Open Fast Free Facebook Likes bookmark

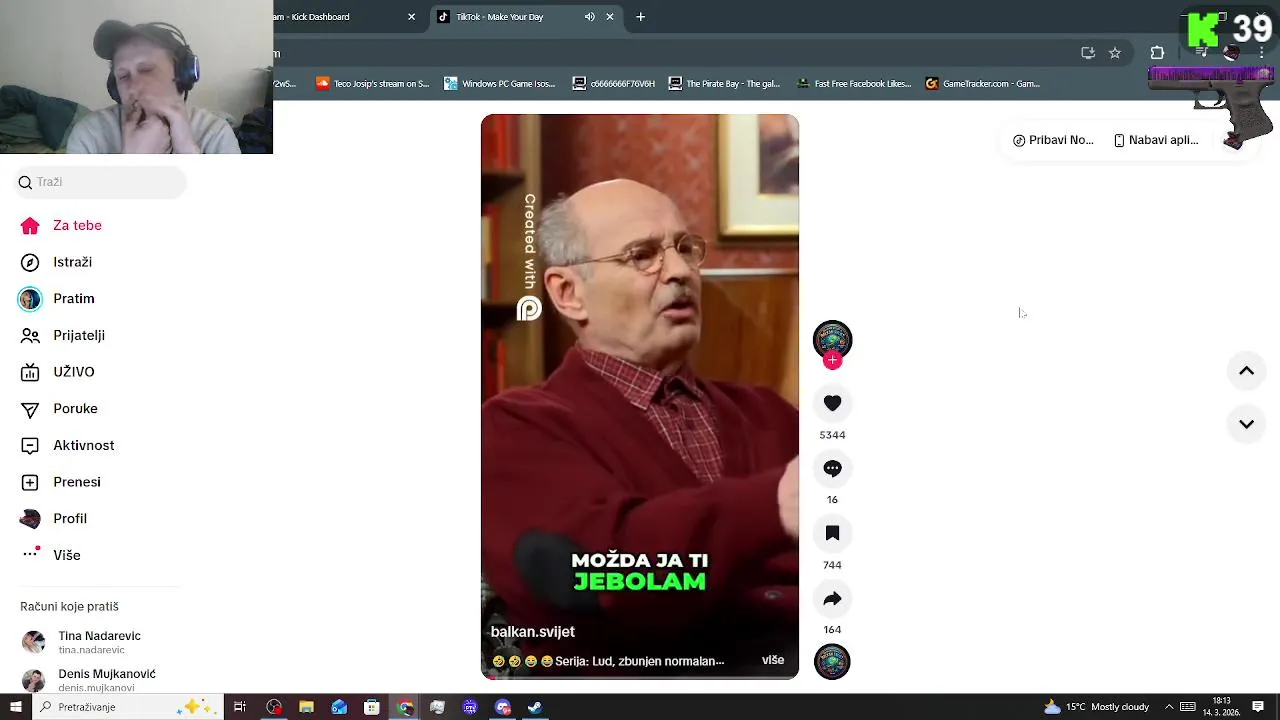854,84
